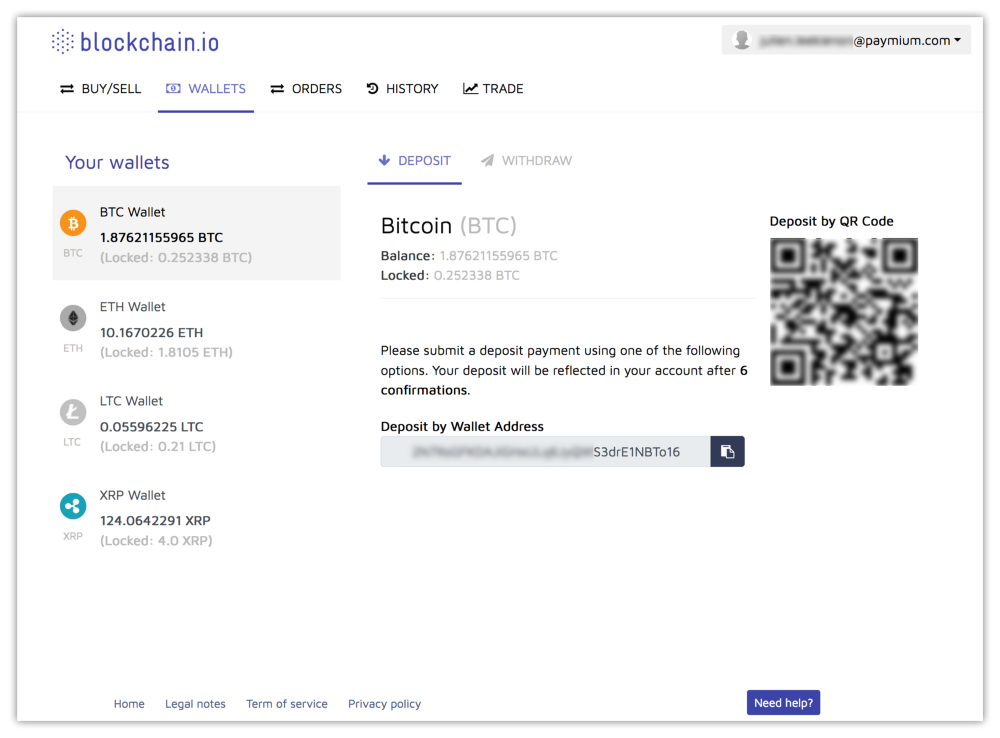Click the Bitcoin (BTC) heading
The image size is (1000, 738).
coord(448,226)
